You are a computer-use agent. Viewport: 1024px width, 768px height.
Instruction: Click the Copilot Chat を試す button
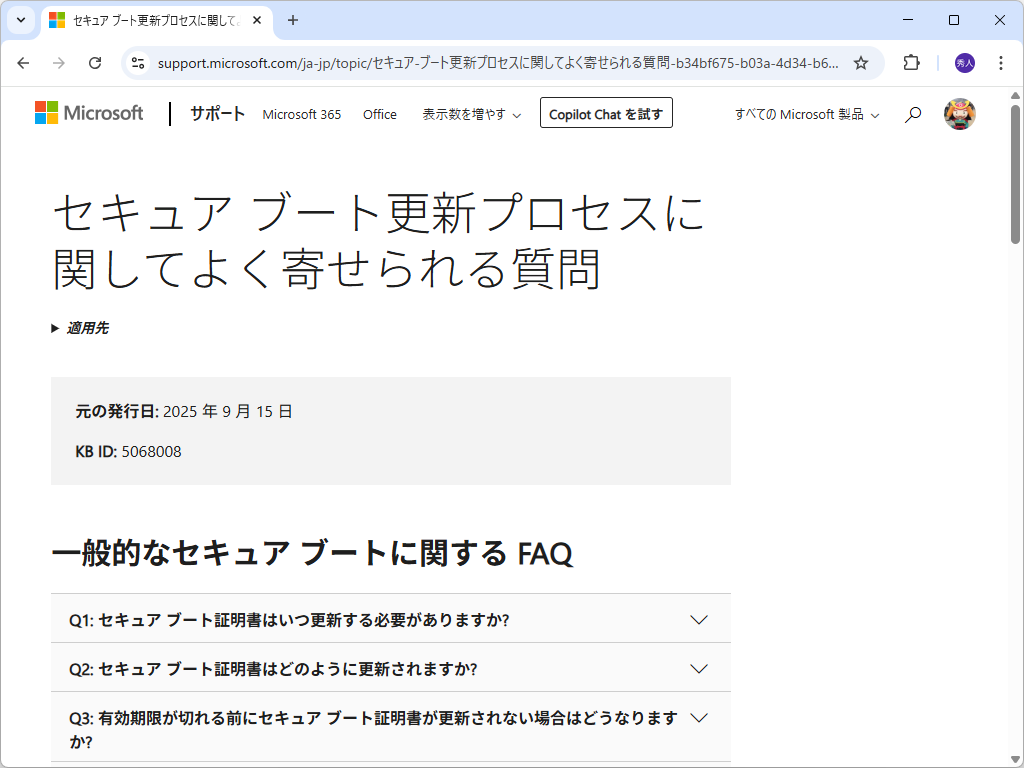pos(606,113)
